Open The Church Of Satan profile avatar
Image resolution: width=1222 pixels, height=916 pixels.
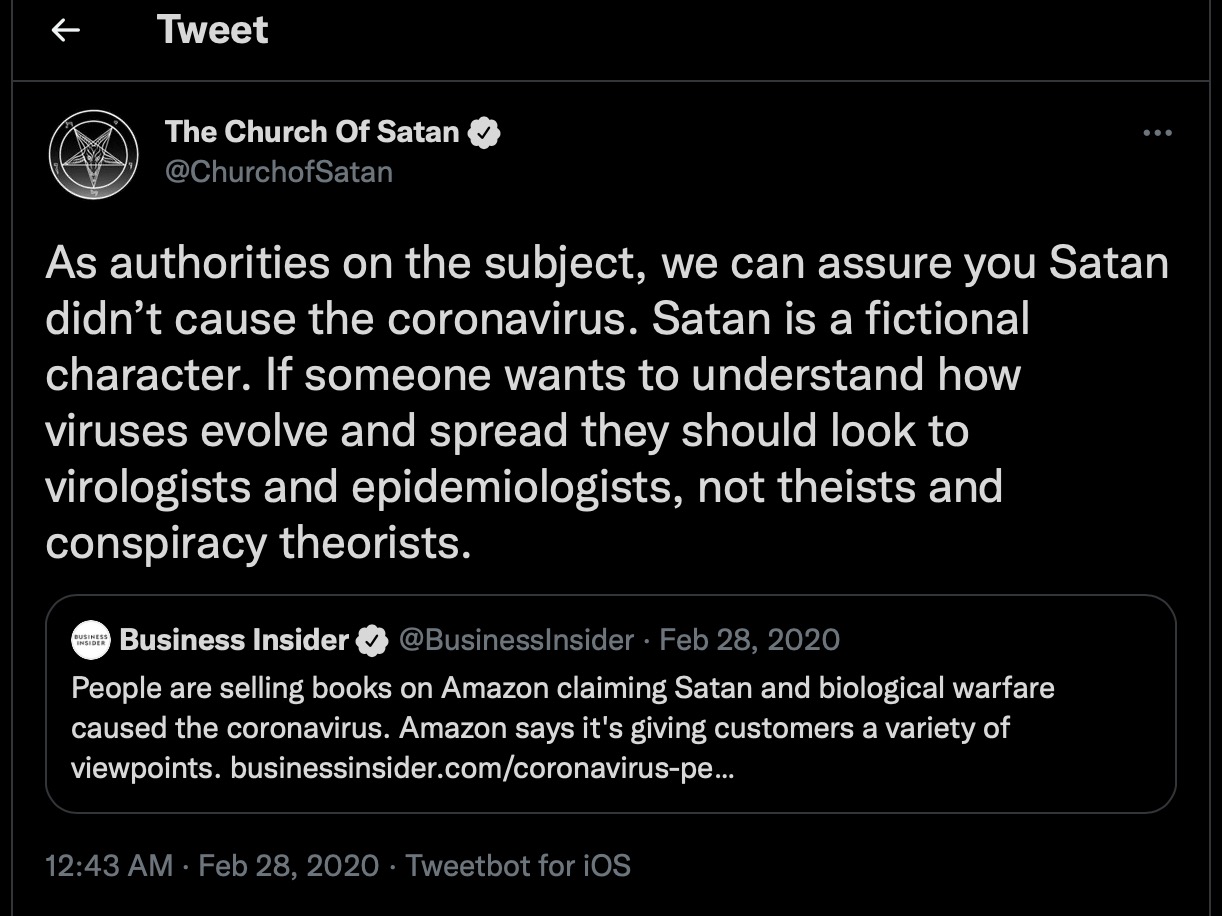click(x=93, y=154)
